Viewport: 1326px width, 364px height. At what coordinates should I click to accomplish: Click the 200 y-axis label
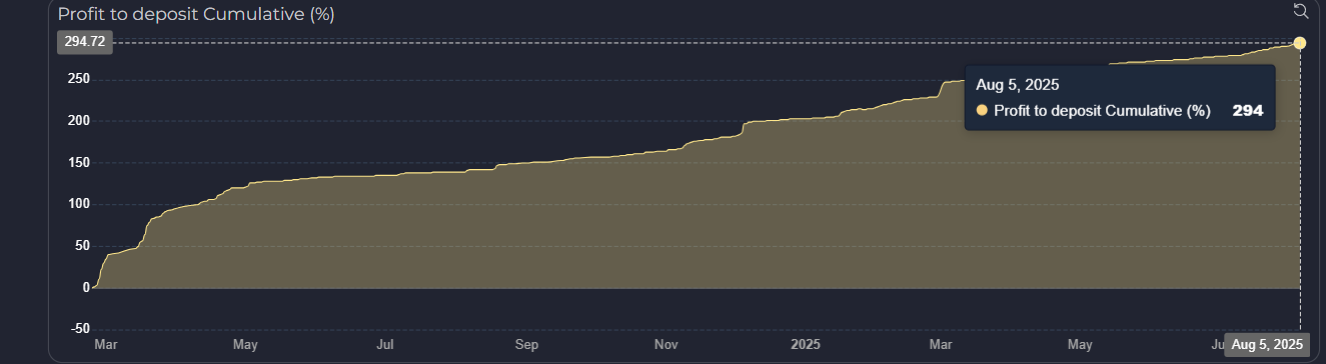tap(78, 121)
